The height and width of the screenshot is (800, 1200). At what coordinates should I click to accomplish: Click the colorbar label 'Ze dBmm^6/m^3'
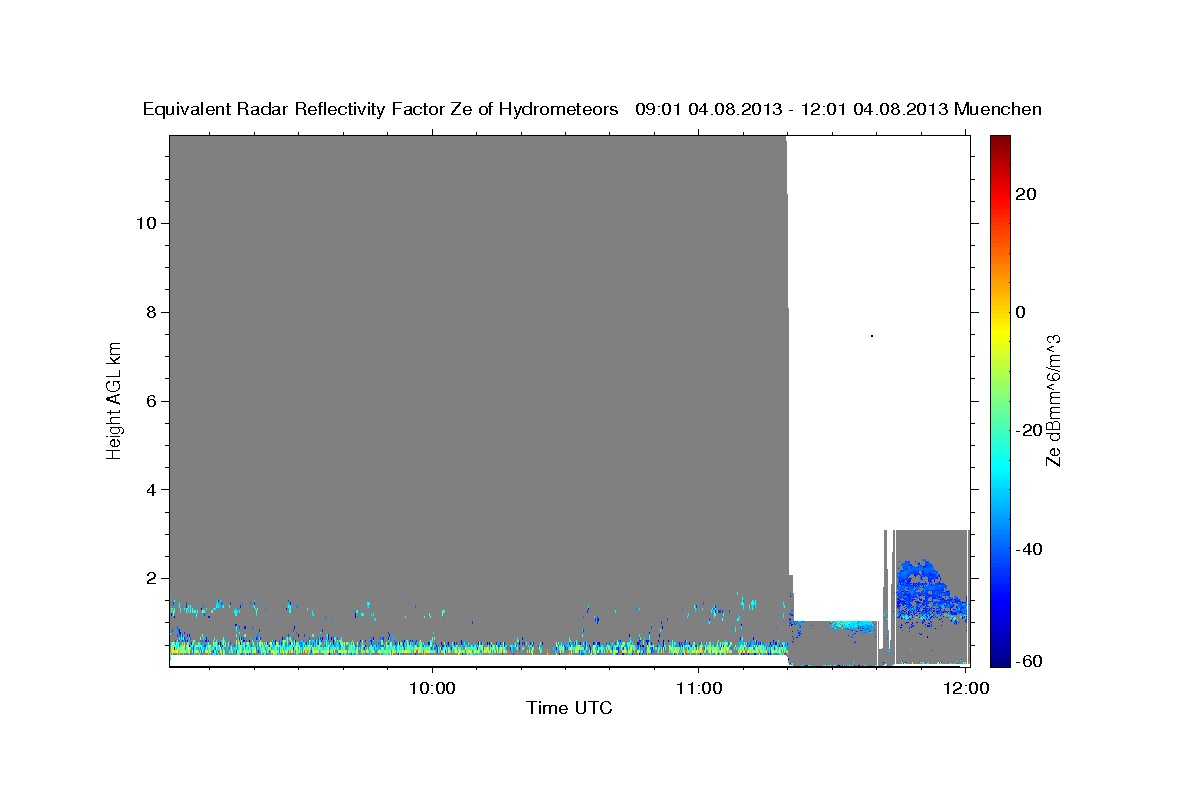[1053, 400]
